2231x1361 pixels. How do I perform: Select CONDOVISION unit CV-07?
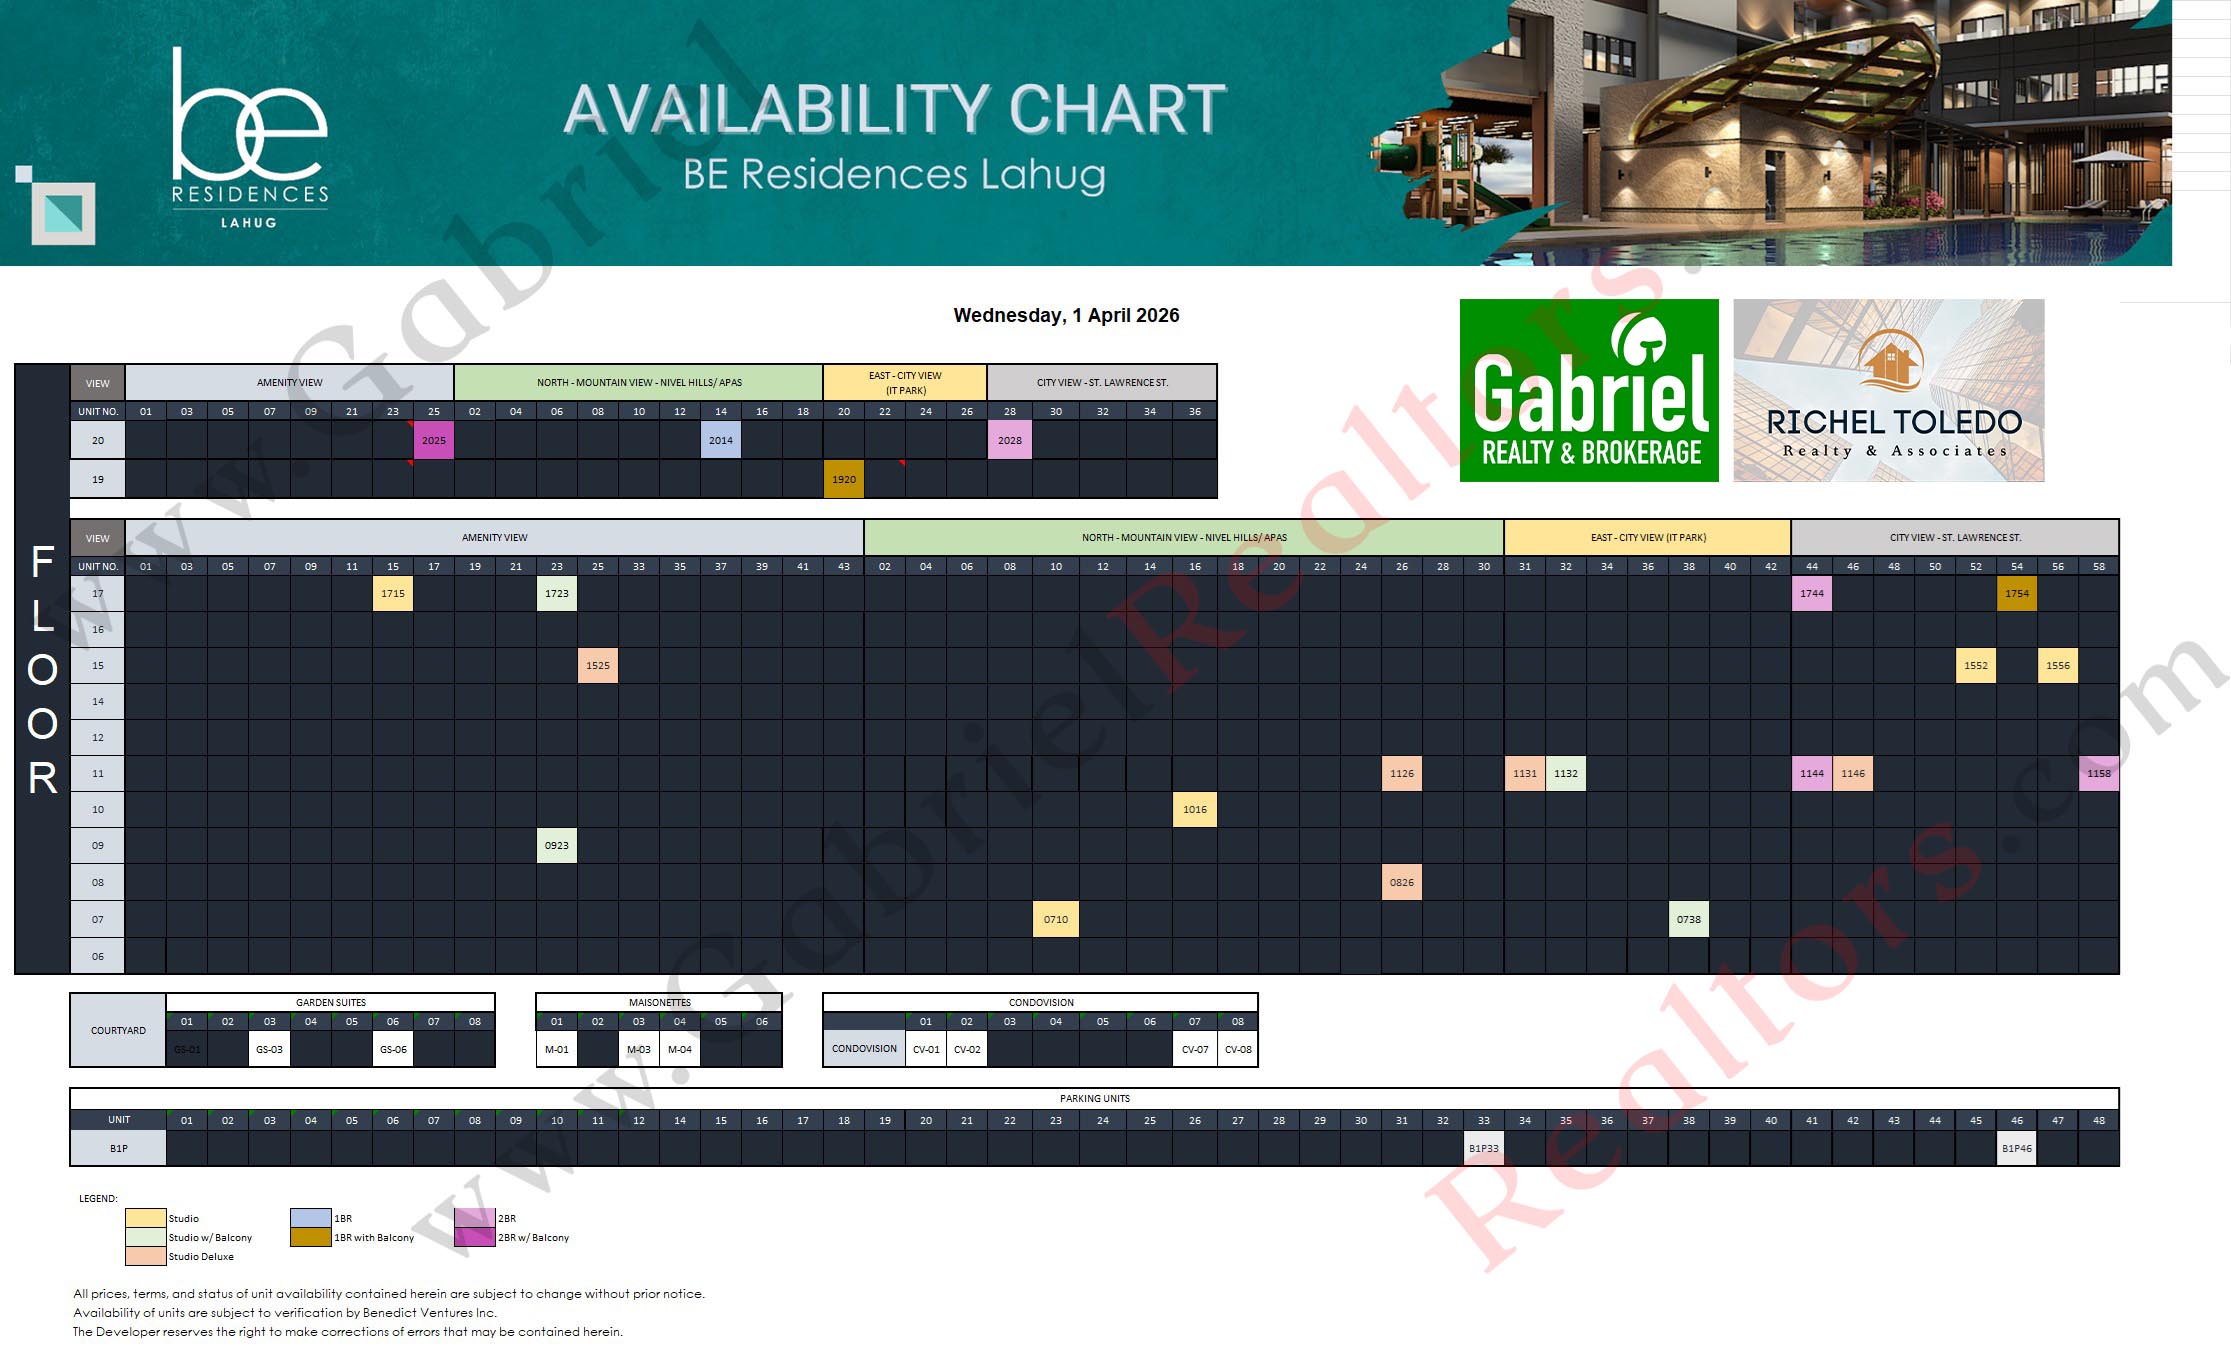click(x=1196, y=1049)
